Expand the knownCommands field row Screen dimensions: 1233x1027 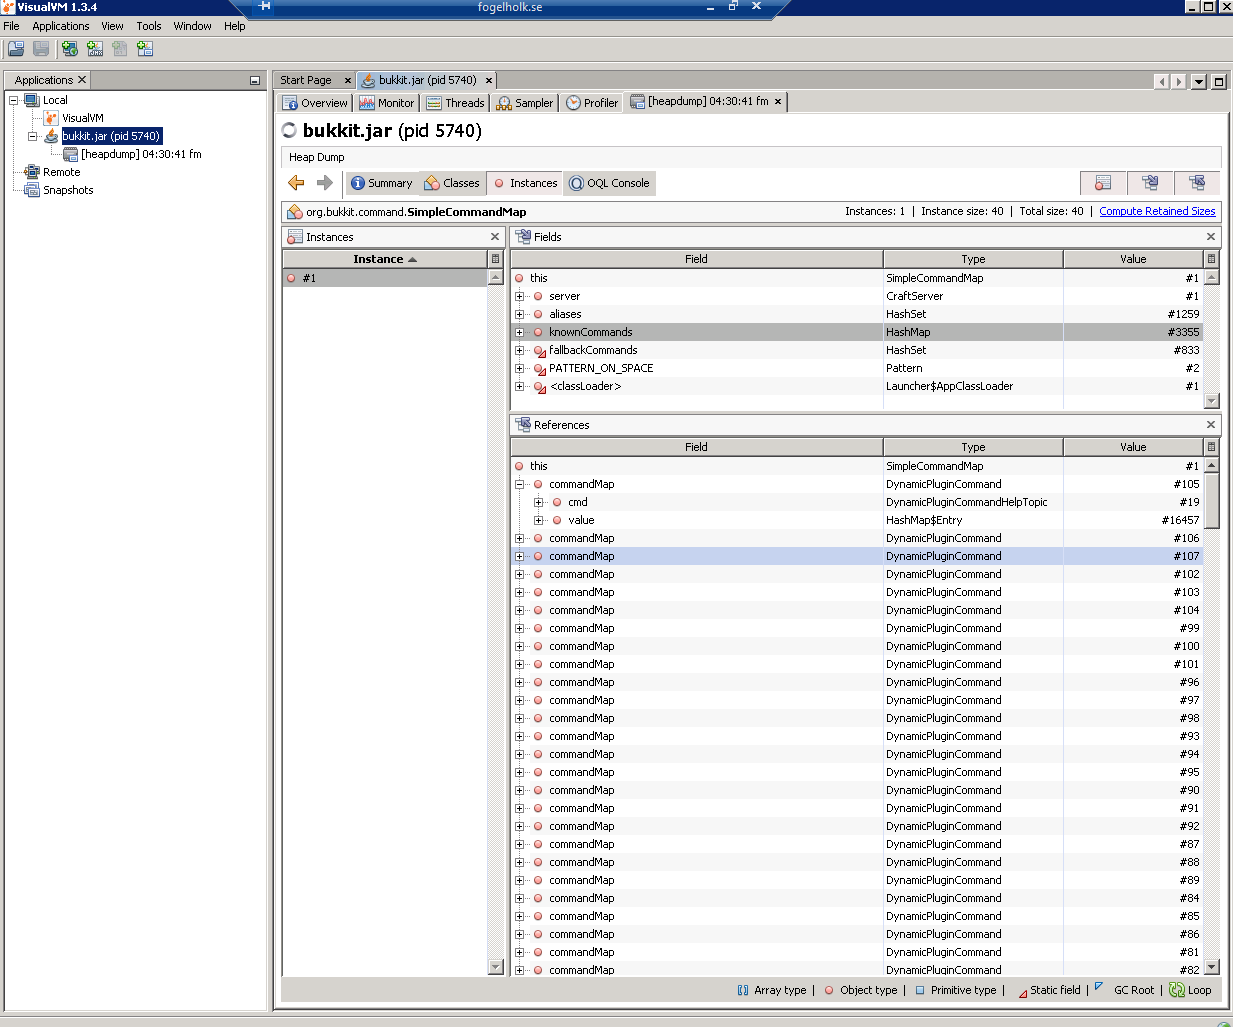(x=519, y=332)
